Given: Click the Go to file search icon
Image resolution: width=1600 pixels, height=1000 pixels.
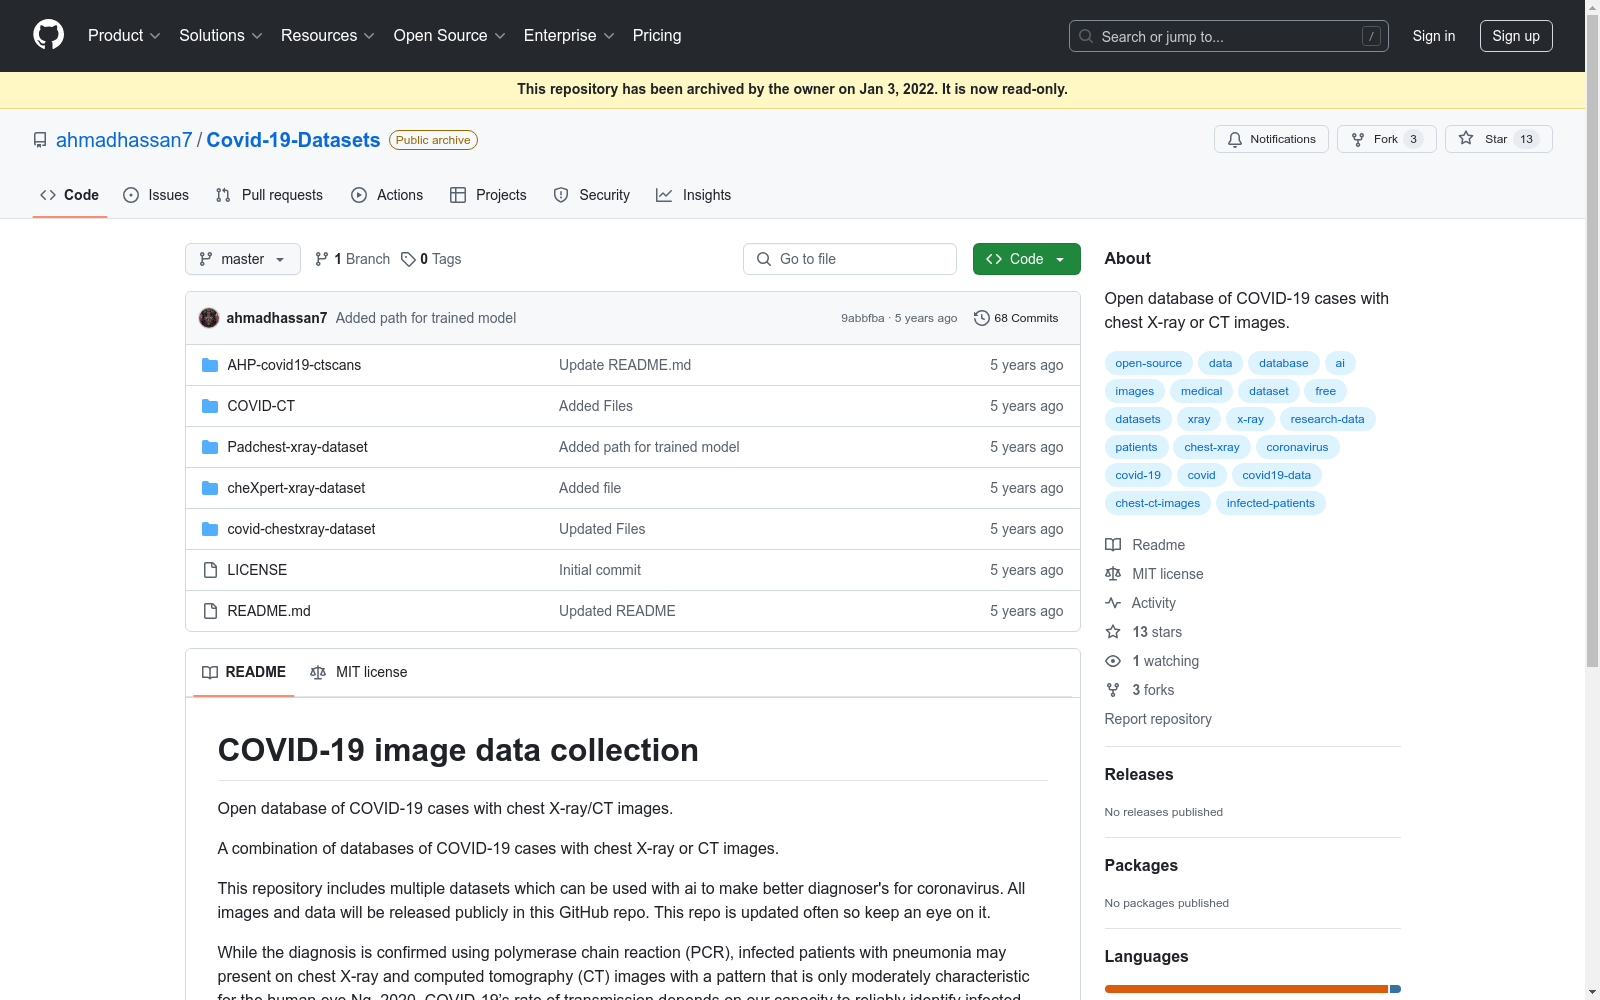Looking at the screenshot, I should pyautogui.click(x=764, y=259).
